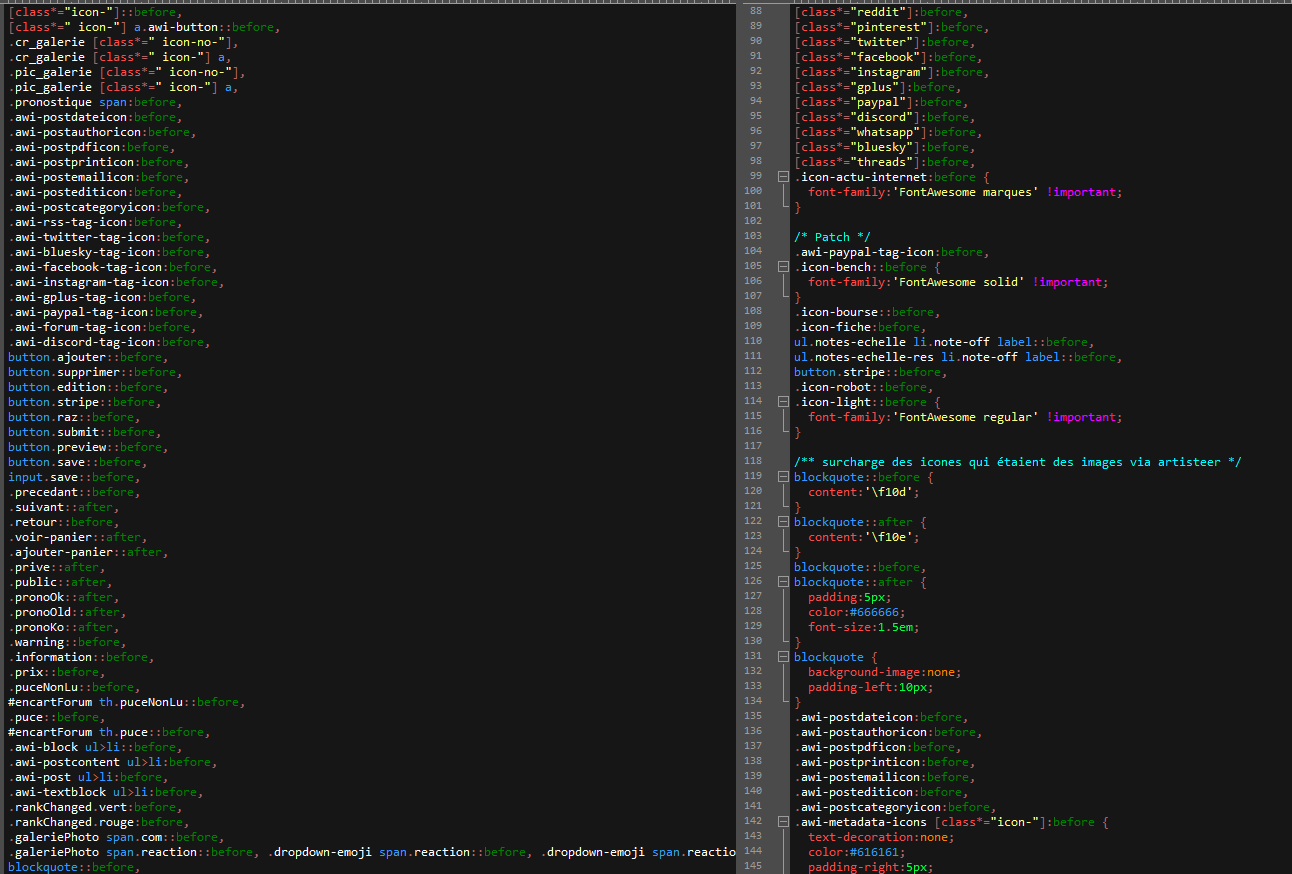Click line number 117 in the margin
The image size is (1292, 874).
coord(753,447)
